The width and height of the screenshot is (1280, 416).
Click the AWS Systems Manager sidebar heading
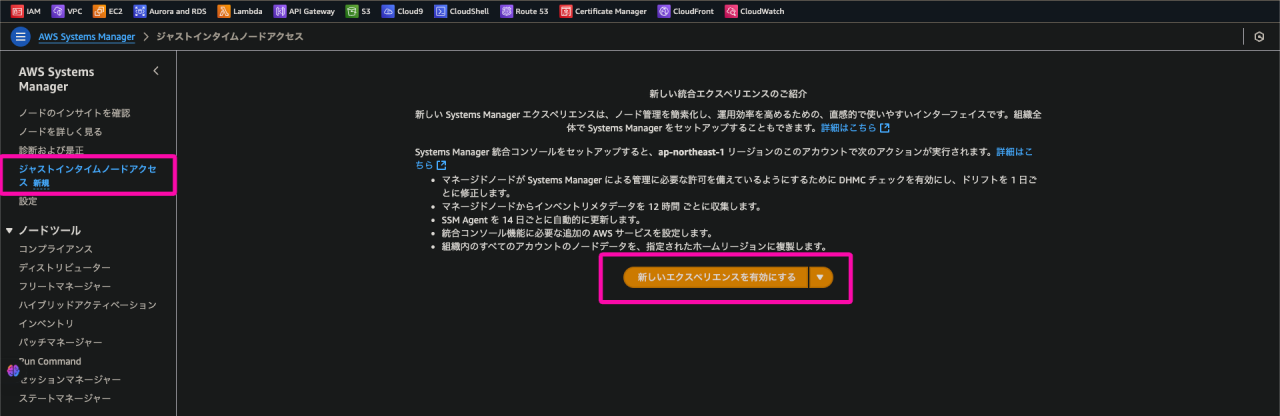(56, 79)
